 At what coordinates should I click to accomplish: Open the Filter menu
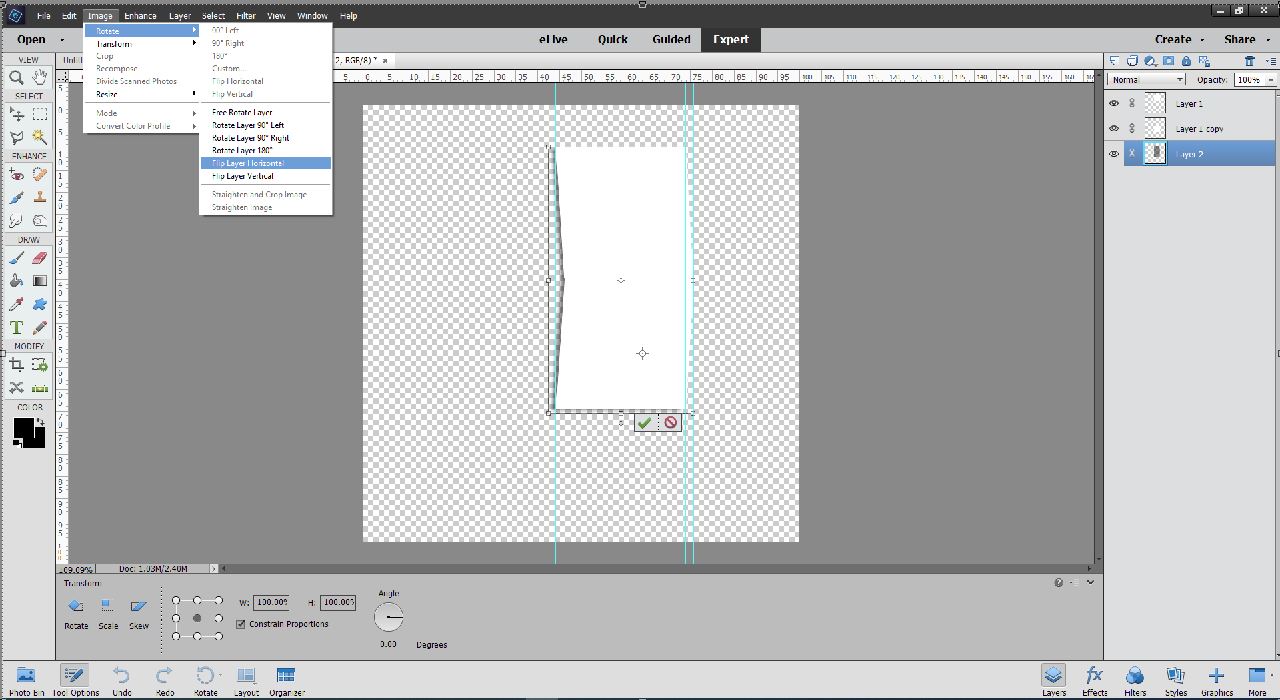(x=246, y=16)
